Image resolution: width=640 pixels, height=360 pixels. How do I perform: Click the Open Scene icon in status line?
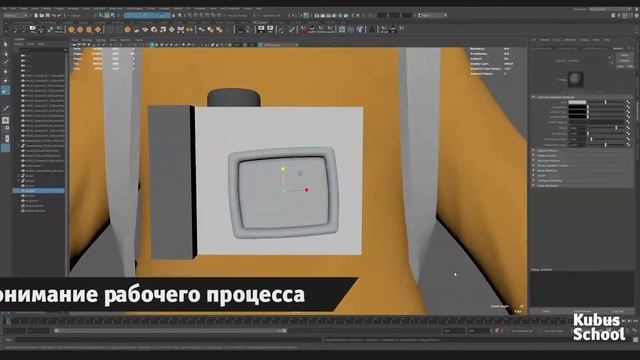pos(42,16)
